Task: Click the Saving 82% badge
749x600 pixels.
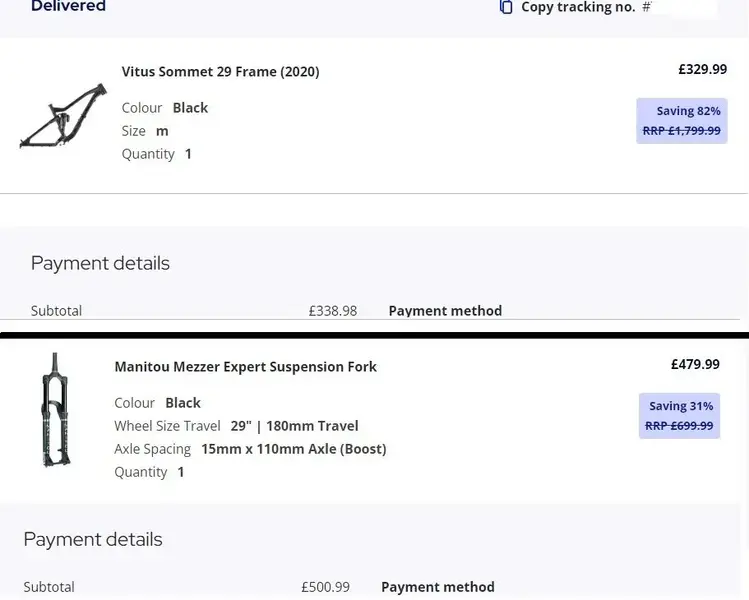Action: click(682, 121)
